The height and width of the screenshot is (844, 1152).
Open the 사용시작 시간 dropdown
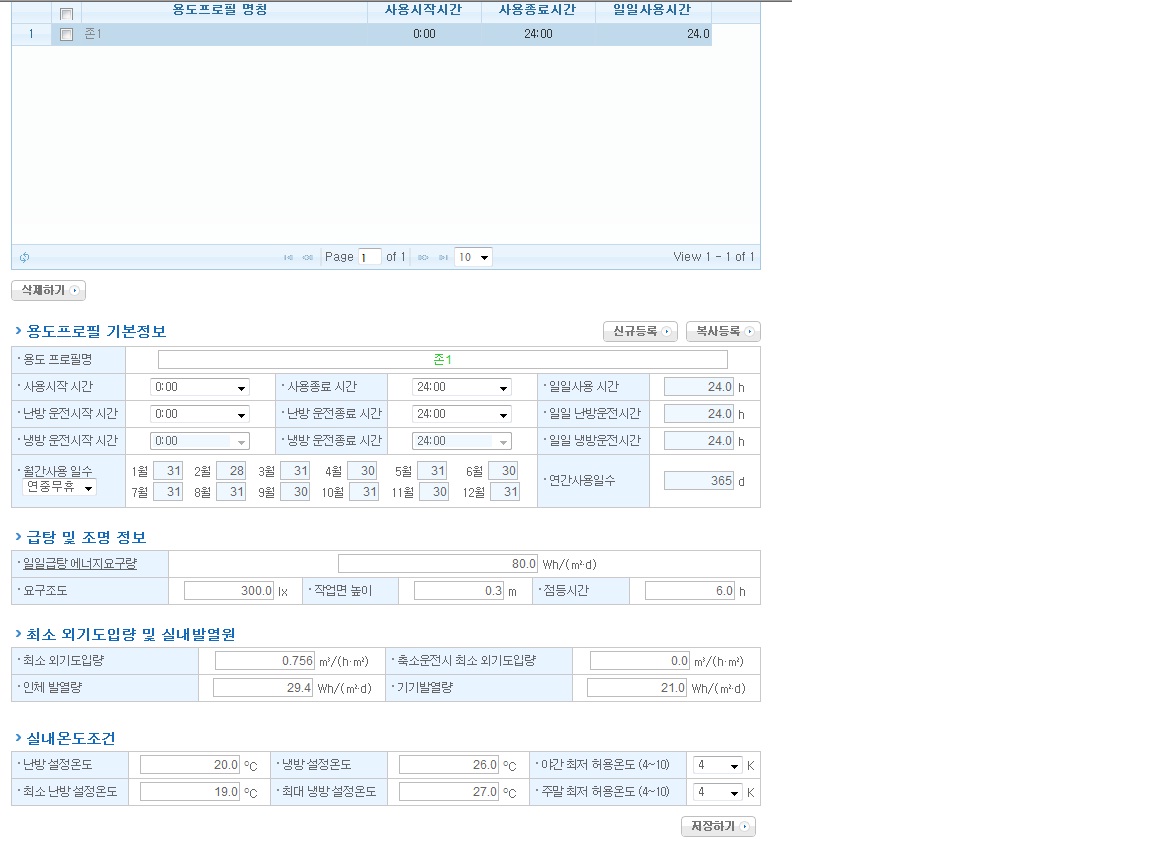(200, 387)
